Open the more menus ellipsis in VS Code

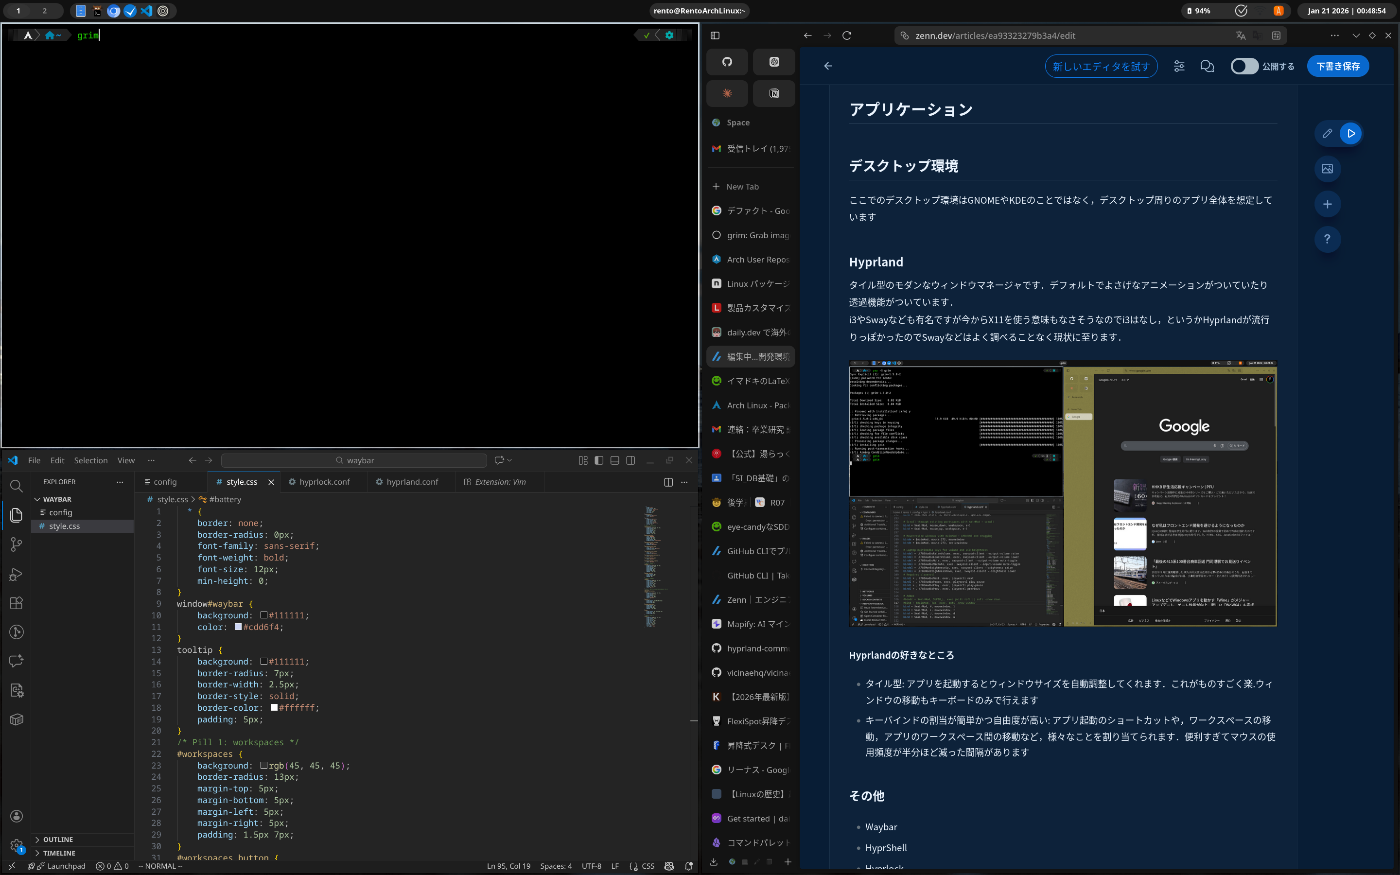pyautogui.click(x=151, y=460)
